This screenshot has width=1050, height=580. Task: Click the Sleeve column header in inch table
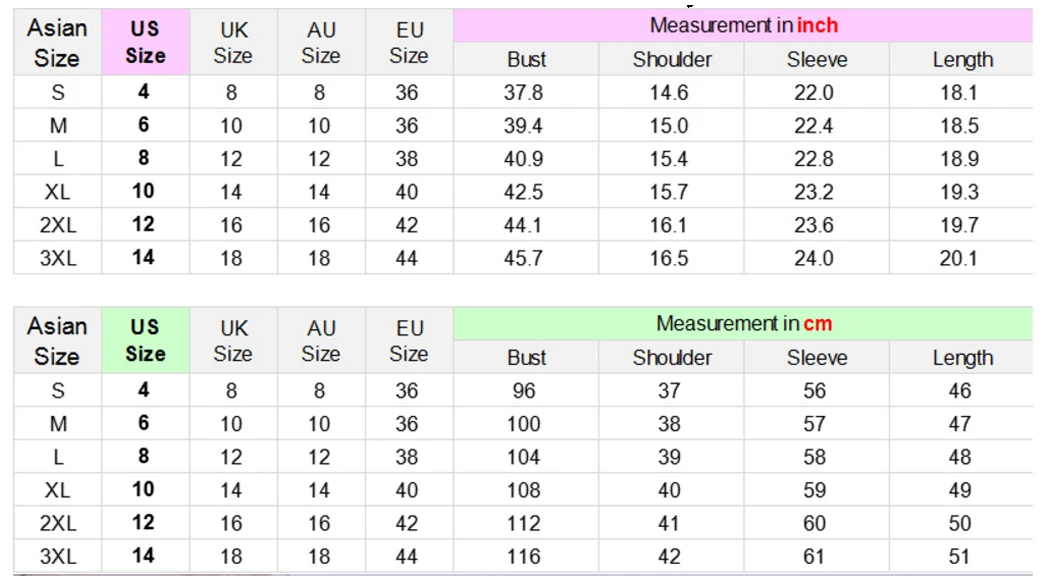coord(817,60)
